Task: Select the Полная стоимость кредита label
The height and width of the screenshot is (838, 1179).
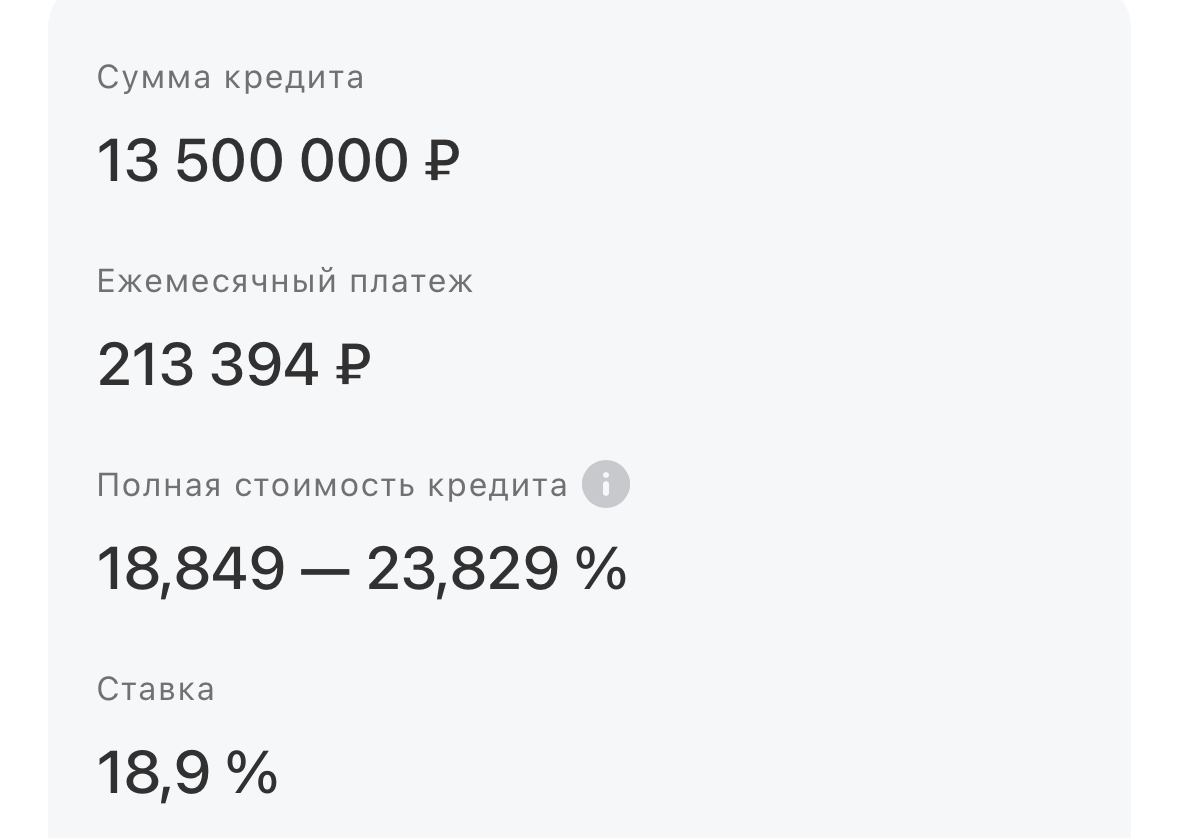Action: (332, 485)
